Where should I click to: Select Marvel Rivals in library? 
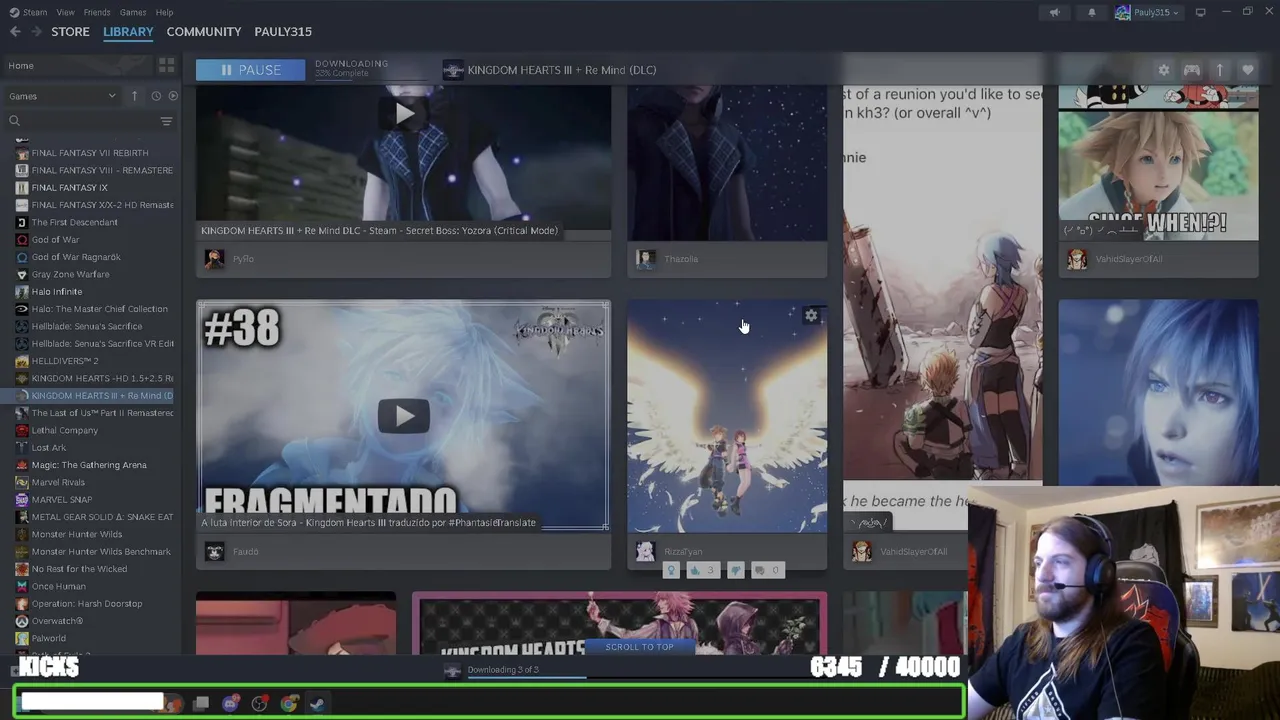pos(58,482)
